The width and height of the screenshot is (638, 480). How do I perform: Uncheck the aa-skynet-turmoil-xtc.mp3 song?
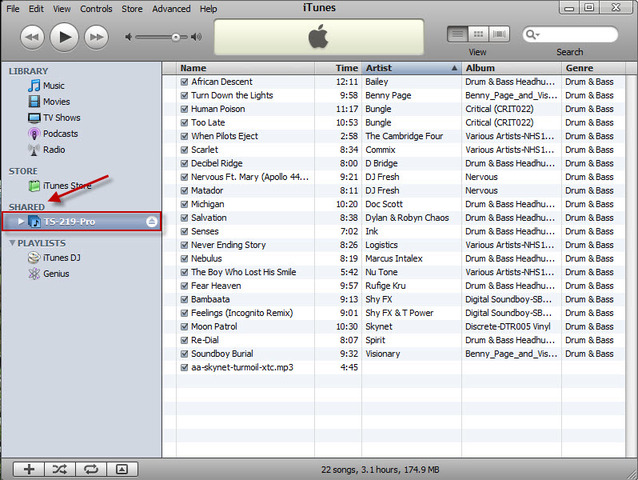[x=184, y=367]
